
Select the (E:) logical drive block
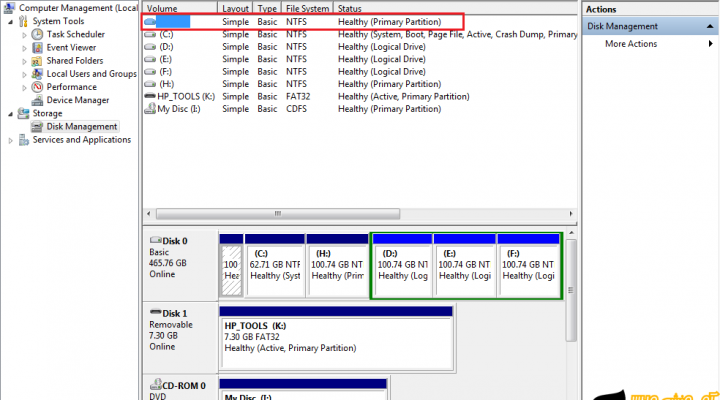(x=464, y=265)
